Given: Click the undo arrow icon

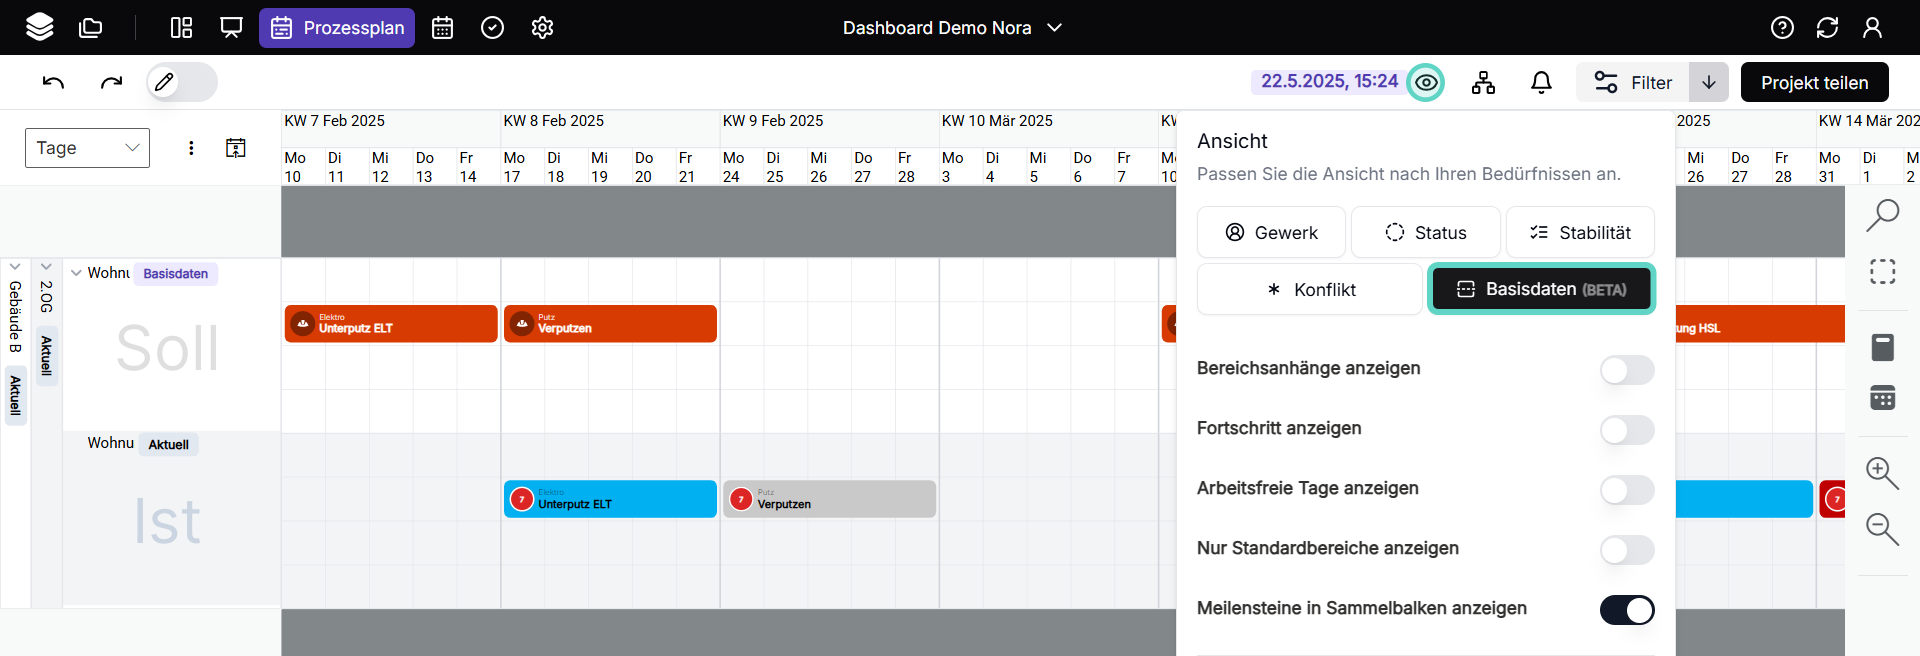Looking at the screenshot, I should point(53,82).
